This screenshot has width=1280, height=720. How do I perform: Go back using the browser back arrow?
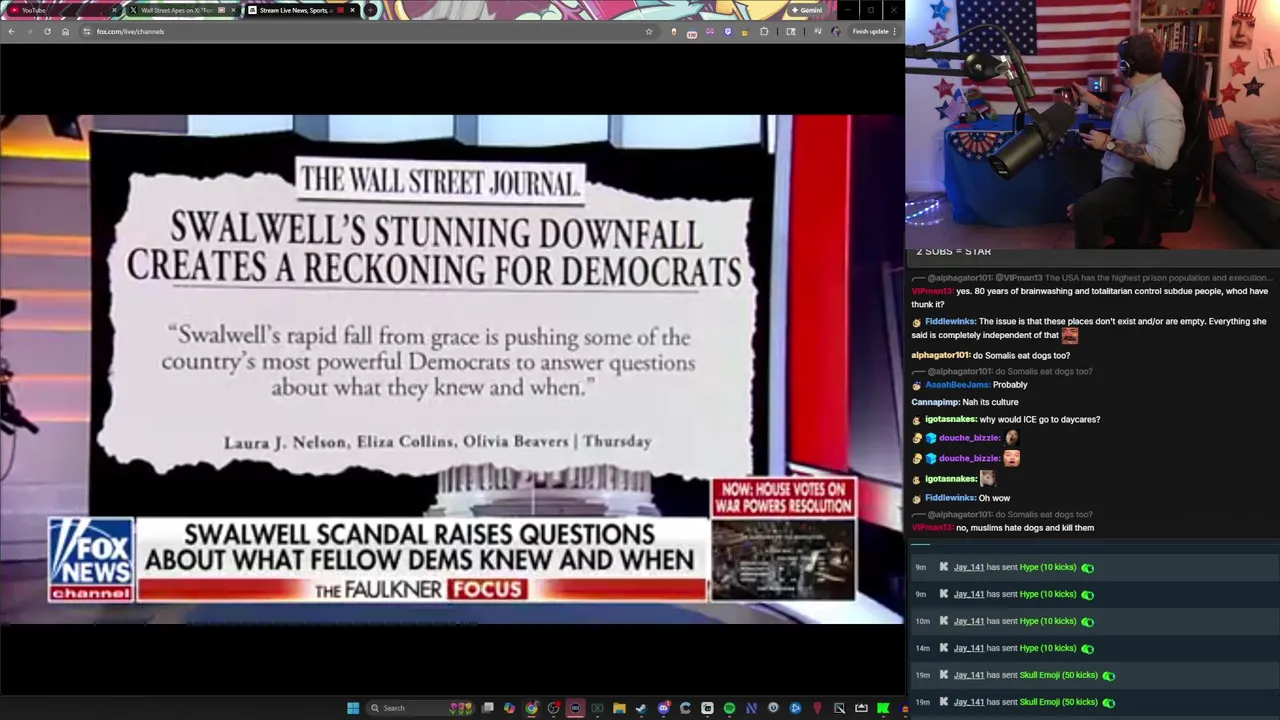(11, 31)
